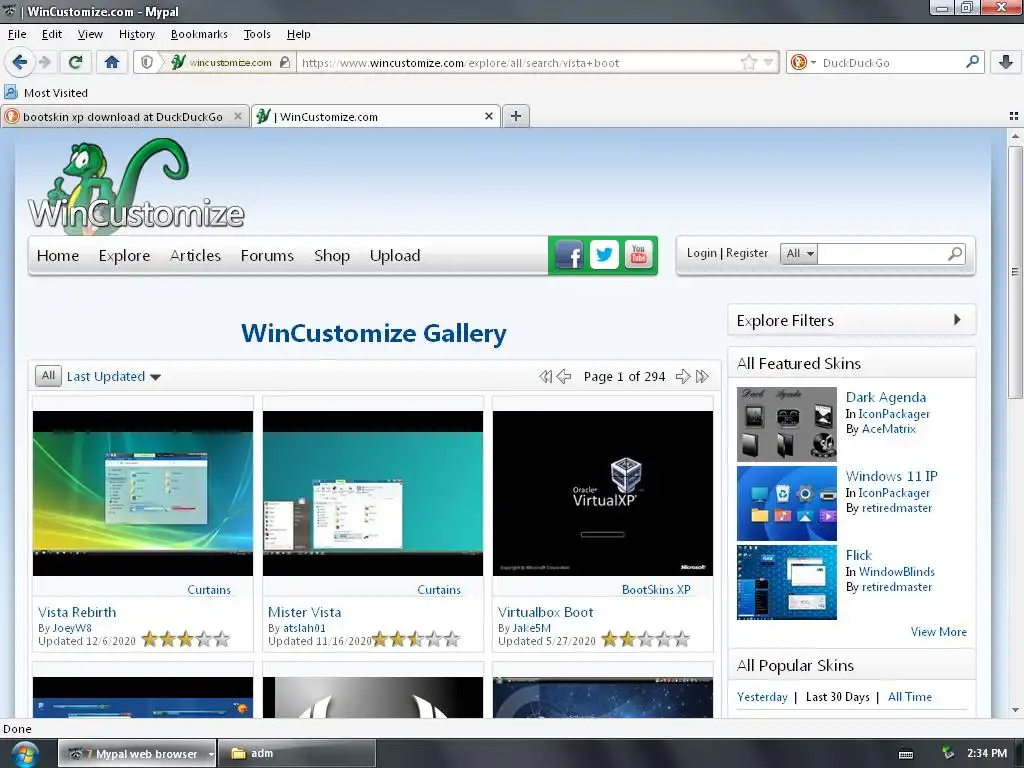This screenshot has height=768, width=1024.
Task: Click the Register link
Action: click(746, 253)
